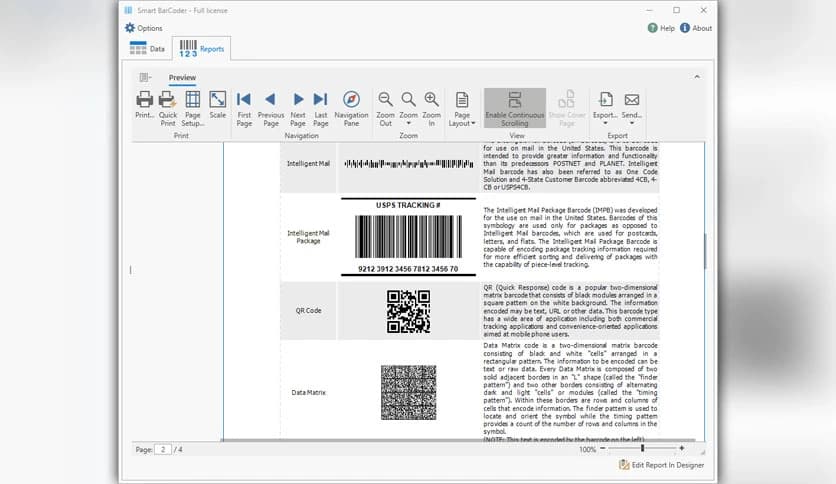Collapse the ribbon with chevron
836x484 pixels.
[x=697, y=77]
